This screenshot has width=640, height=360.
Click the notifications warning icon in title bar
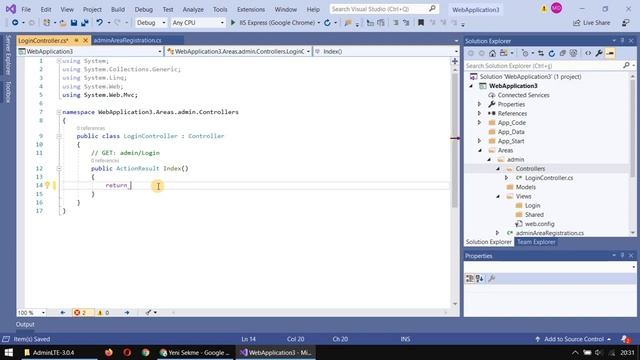[544, 9]
